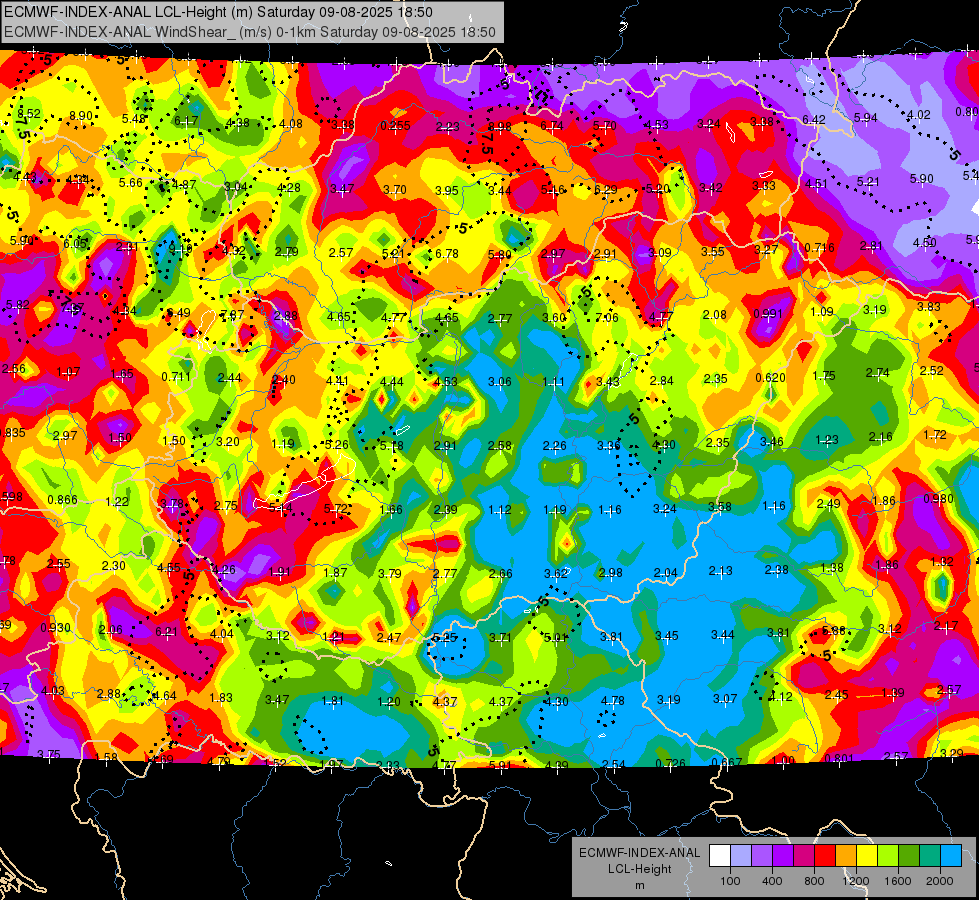
Task: Select the map value 4.78
Action: pyautogui.click(x=612, y=701)
